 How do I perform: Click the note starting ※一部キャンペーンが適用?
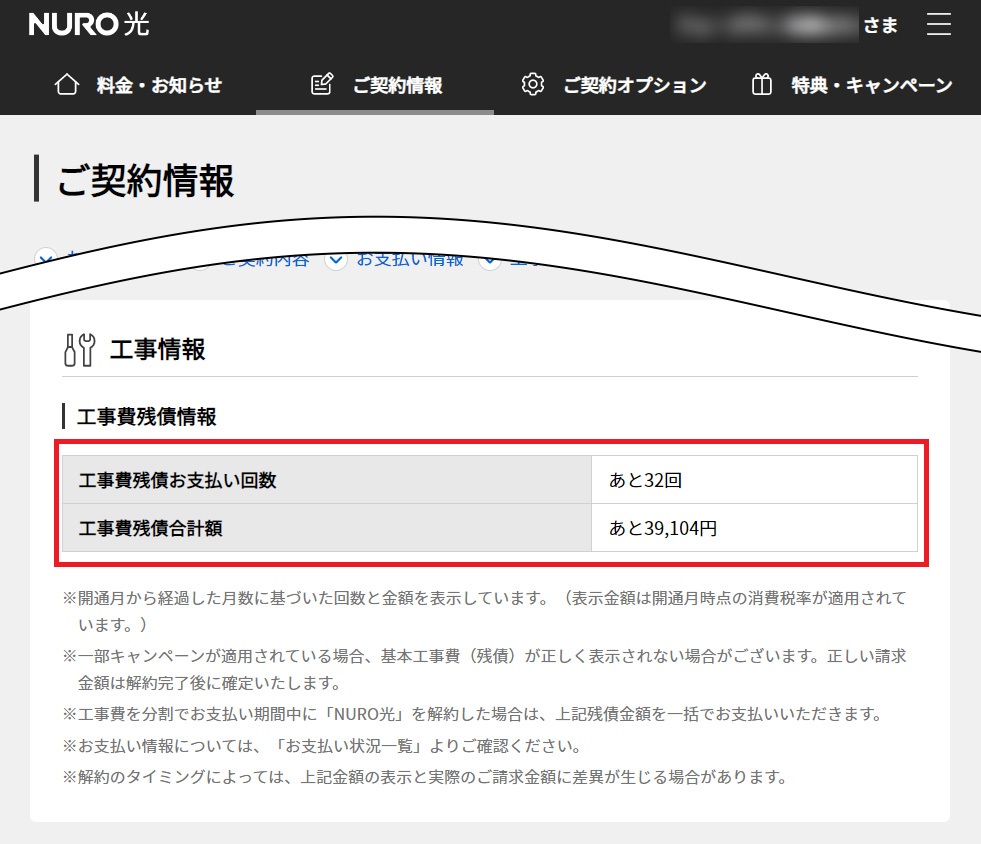click(x=485, y=669)
